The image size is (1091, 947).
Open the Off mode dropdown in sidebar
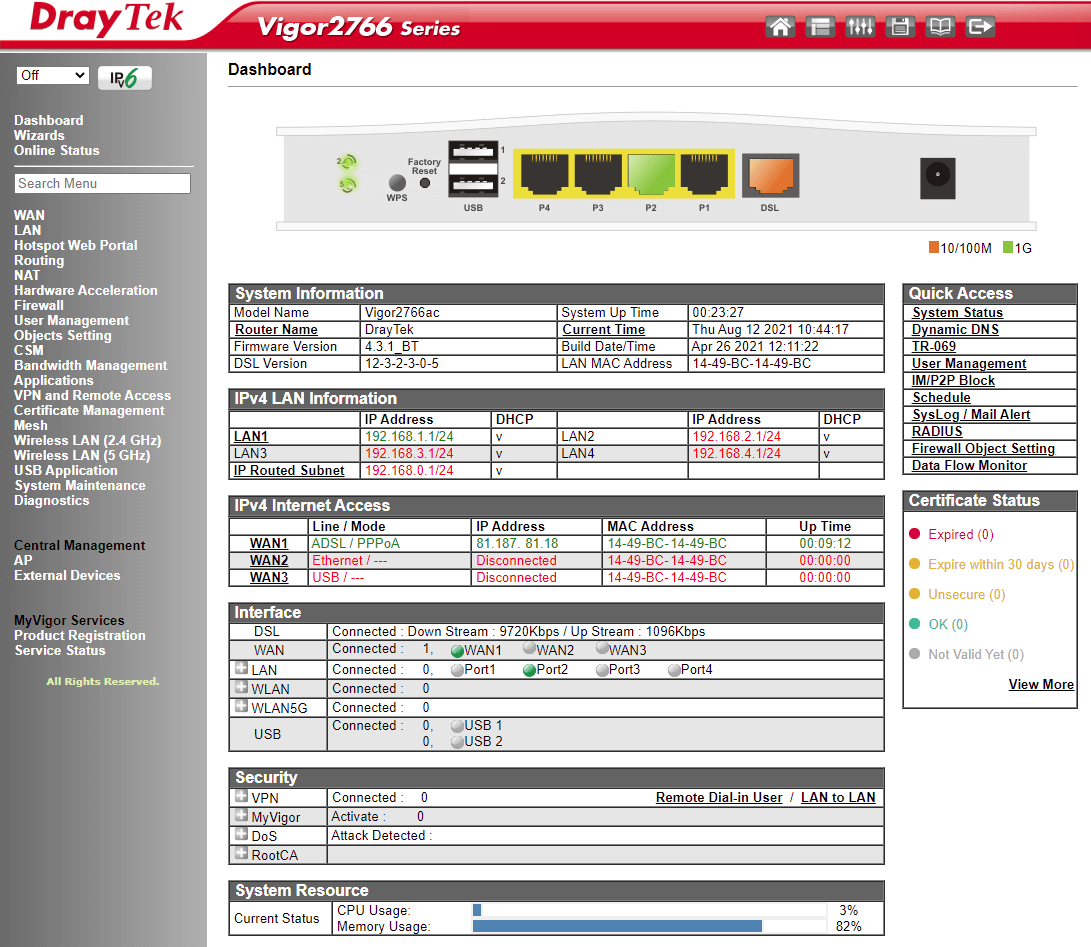(x=52, y=75)
